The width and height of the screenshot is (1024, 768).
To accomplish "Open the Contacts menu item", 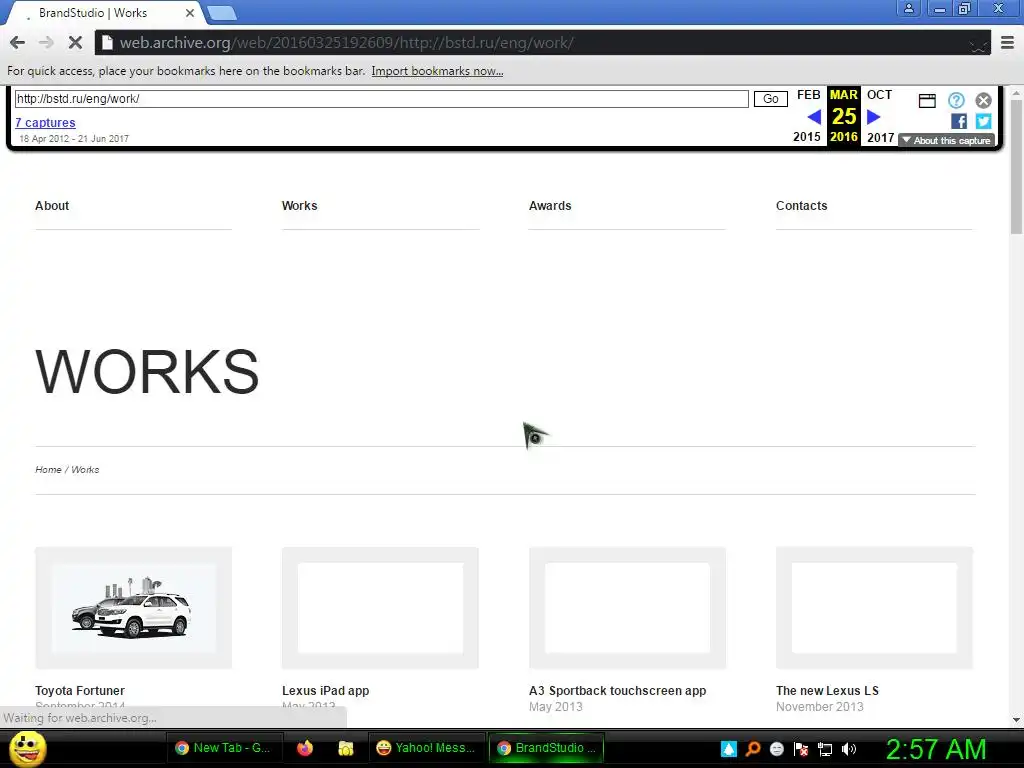I will pos(801,206).
